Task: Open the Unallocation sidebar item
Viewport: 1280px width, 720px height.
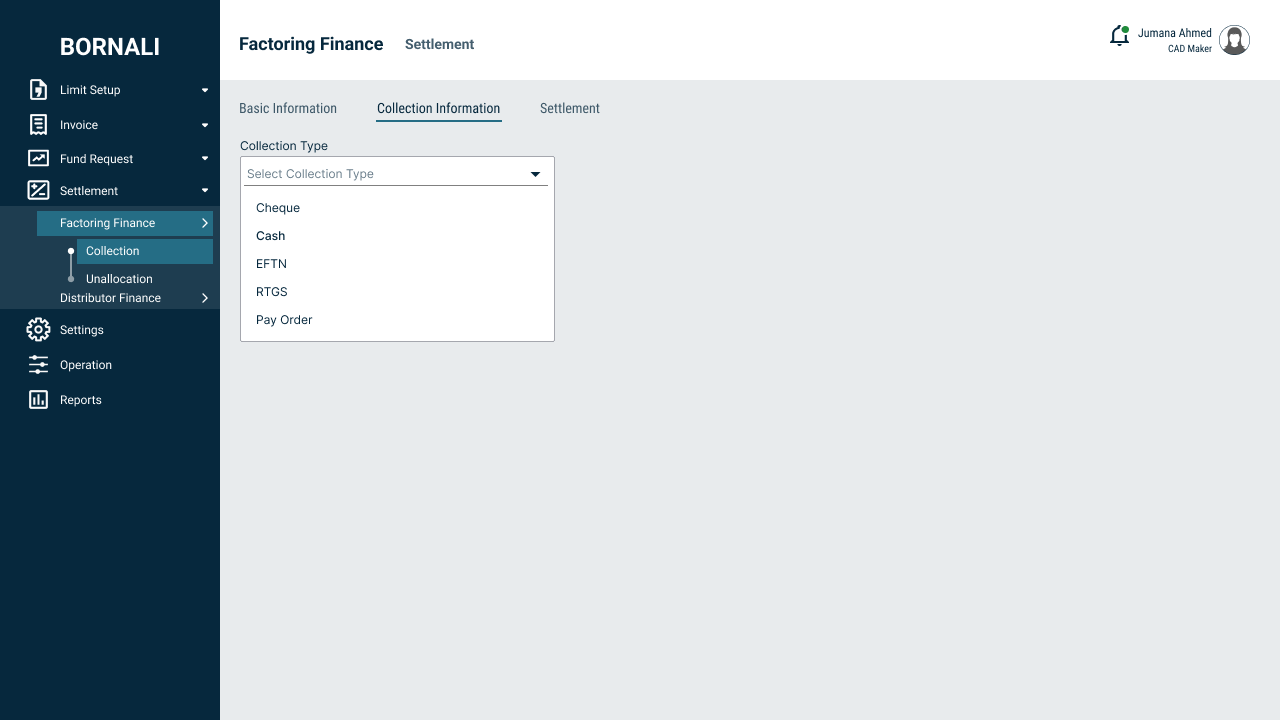Action: (119, 279)
